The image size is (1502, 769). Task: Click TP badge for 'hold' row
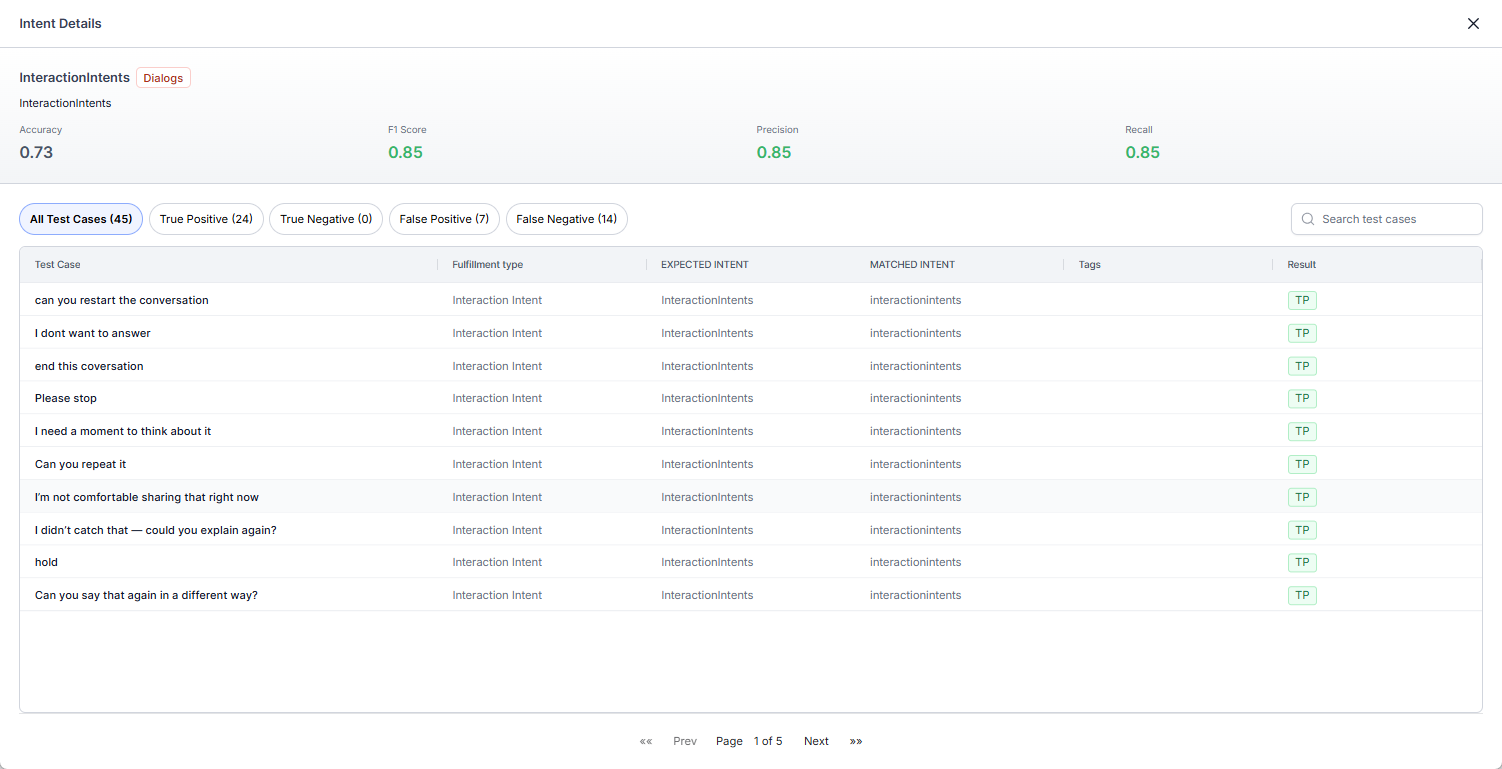click(x=1302, y=562)
